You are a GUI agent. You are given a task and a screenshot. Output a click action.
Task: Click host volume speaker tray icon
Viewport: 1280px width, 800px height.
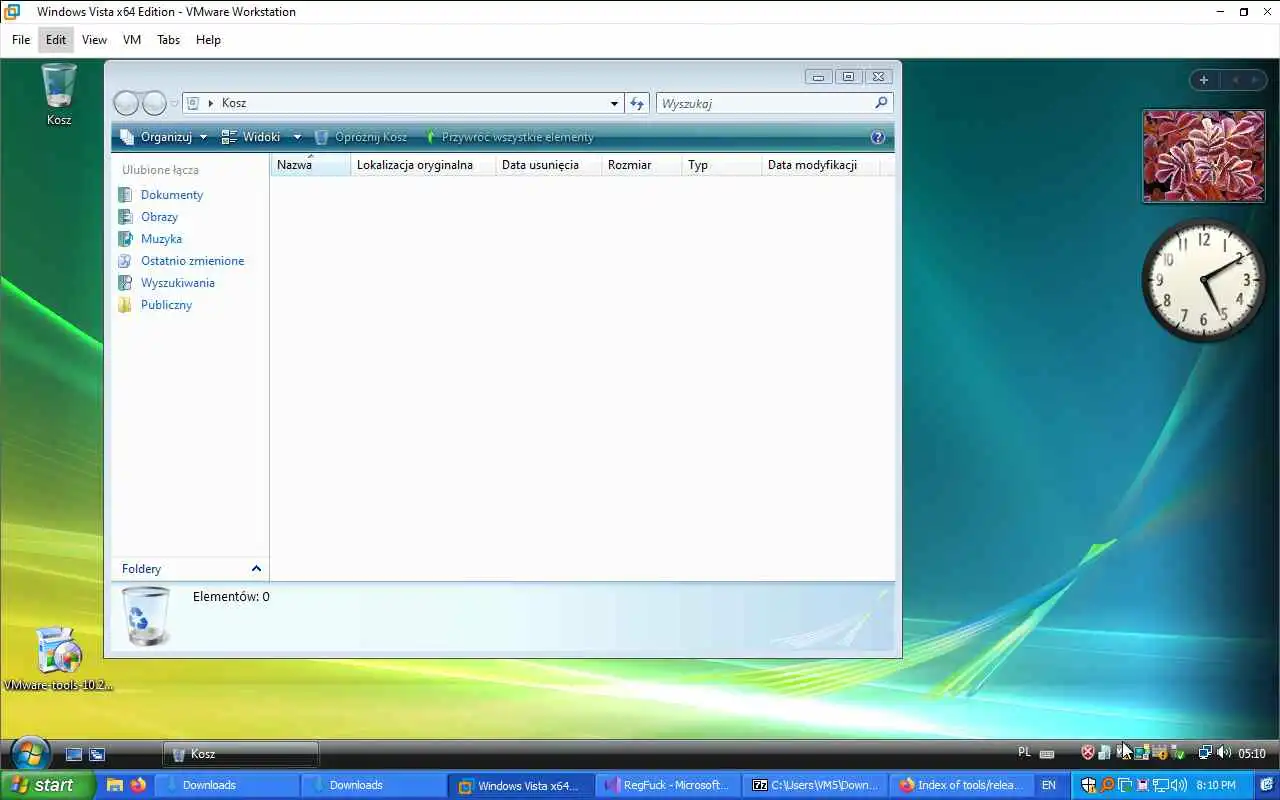[x=1178, y=785]
